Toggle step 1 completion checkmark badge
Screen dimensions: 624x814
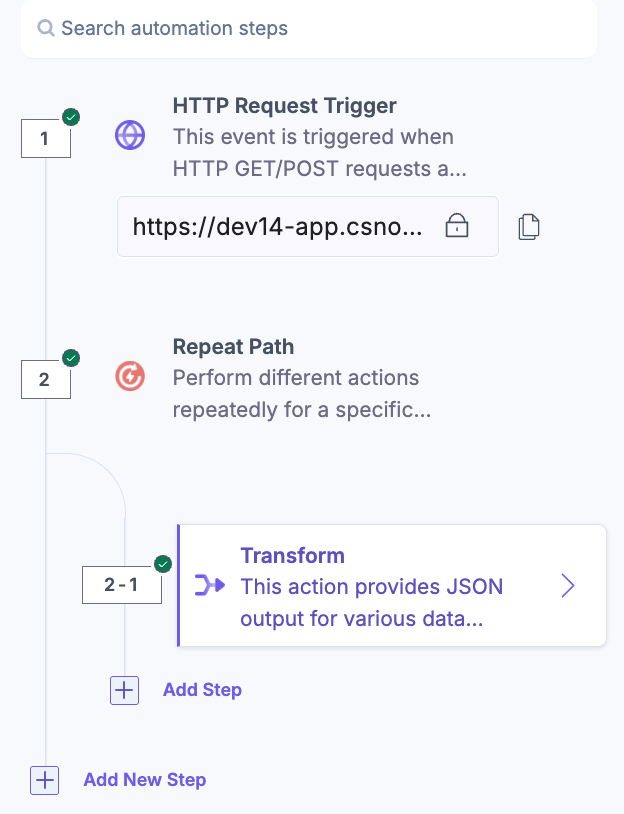tap(70, 117)
